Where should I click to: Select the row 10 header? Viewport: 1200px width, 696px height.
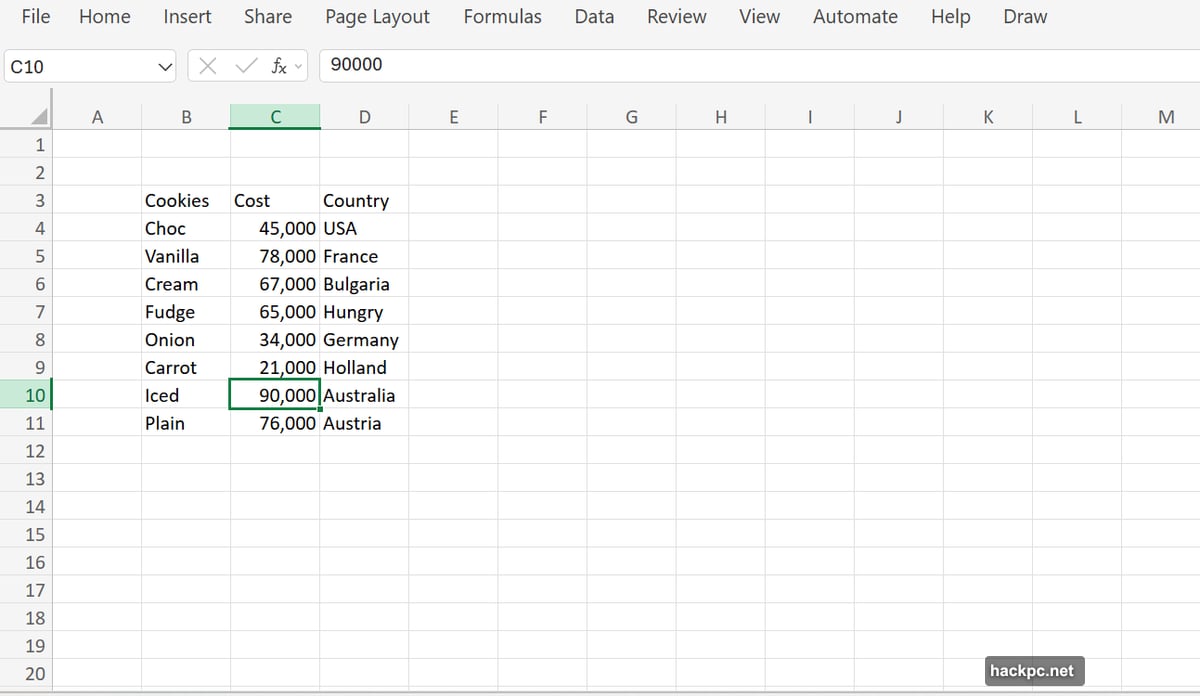(x=34, y=395)
